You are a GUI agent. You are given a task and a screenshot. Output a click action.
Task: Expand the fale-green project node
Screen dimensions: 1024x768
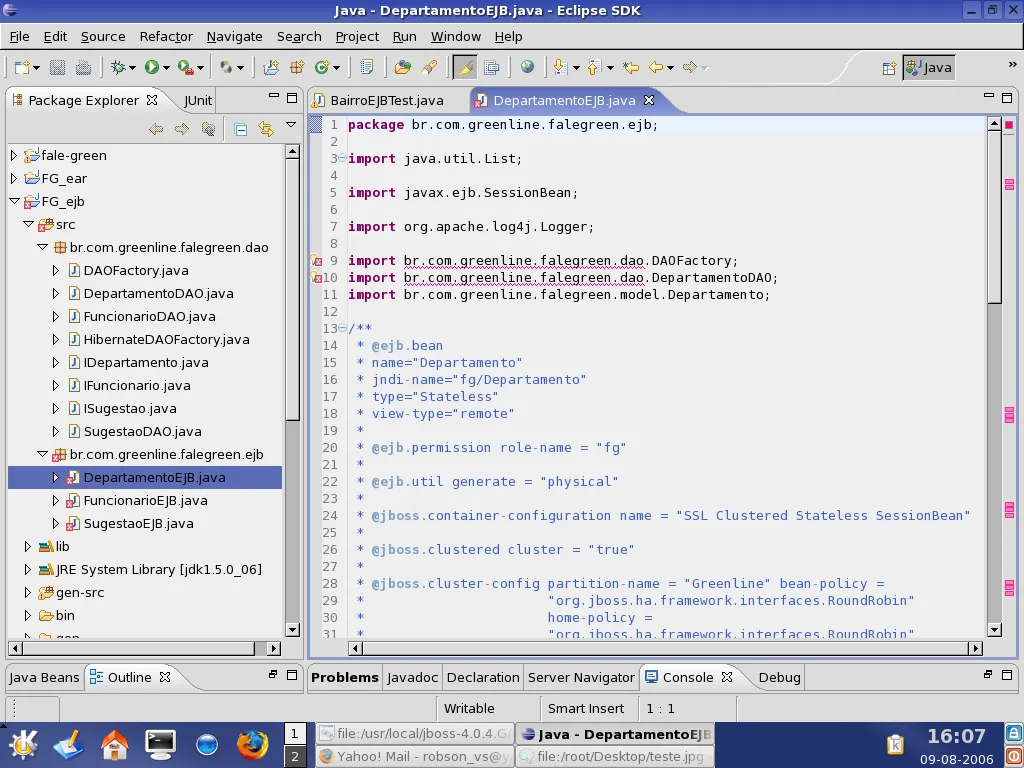[14, 155]
